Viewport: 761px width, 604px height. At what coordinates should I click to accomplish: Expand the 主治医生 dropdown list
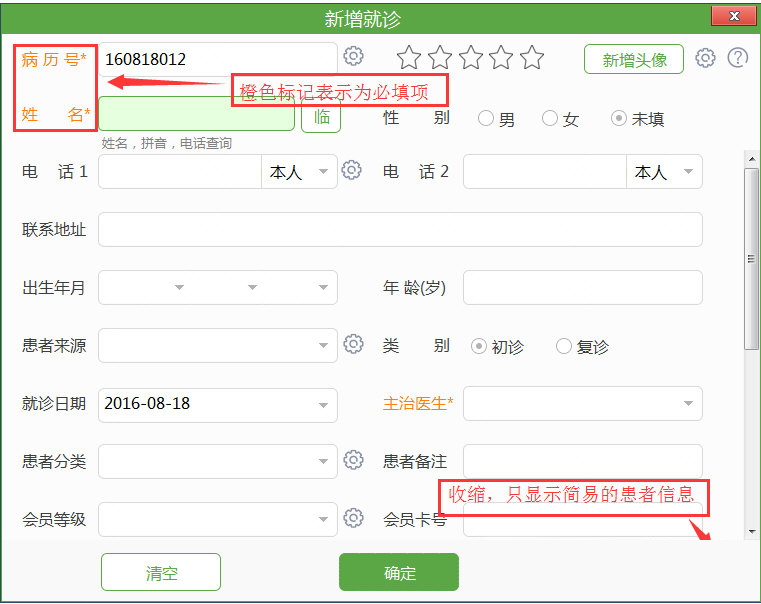[688, 404]
